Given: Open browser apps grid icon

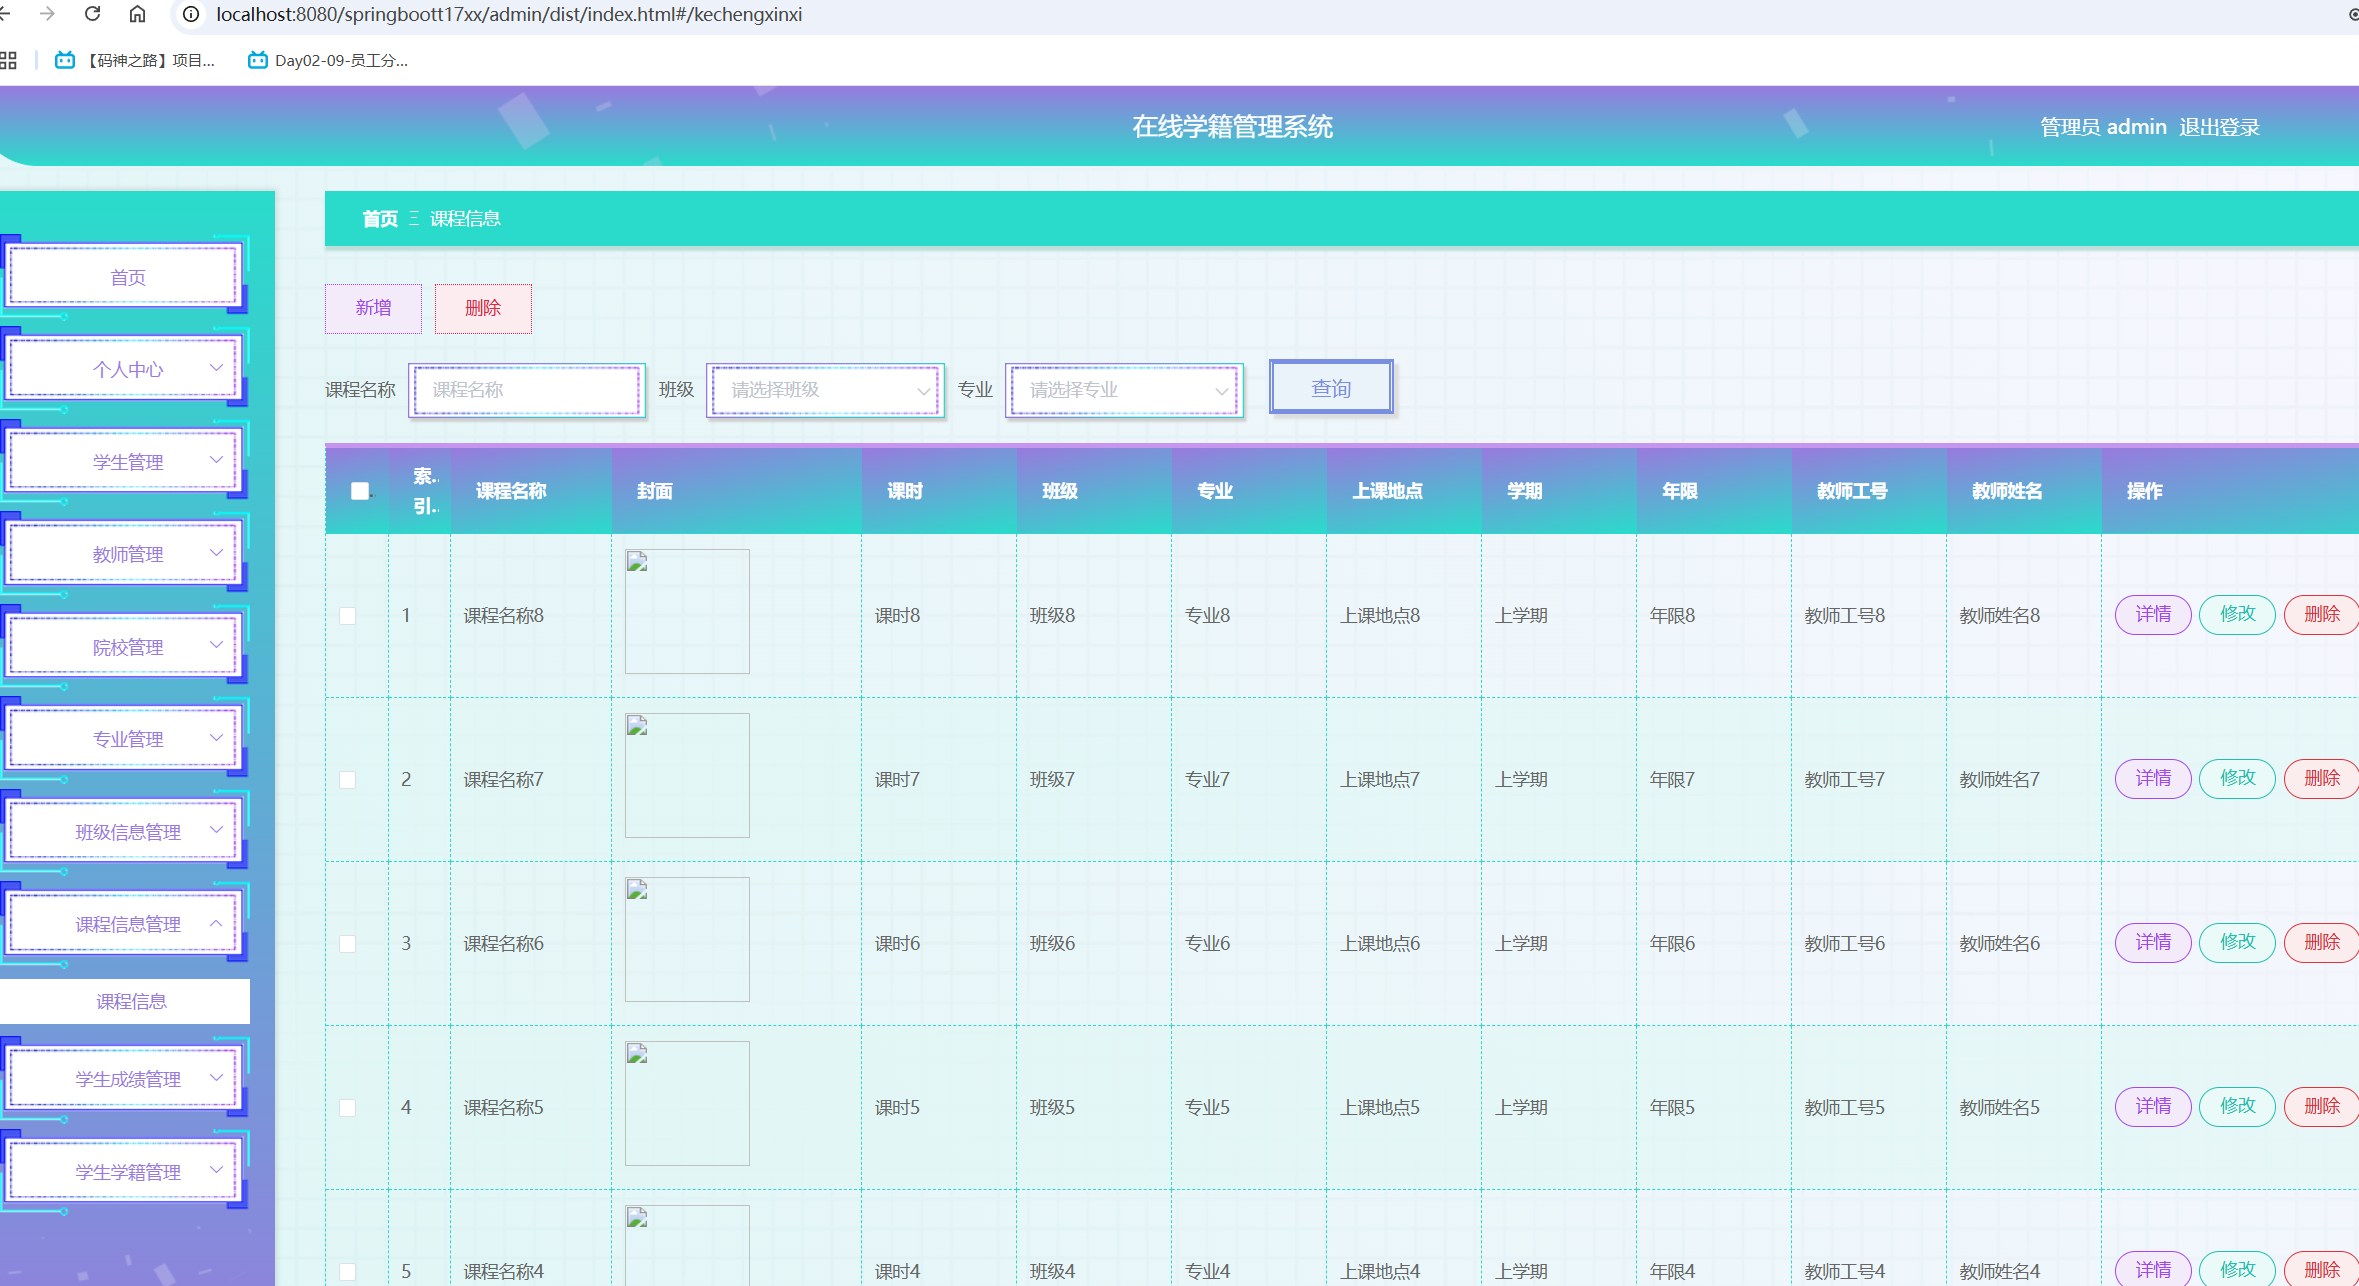Looking at the screenshot, I should click(x=8, y=60).
